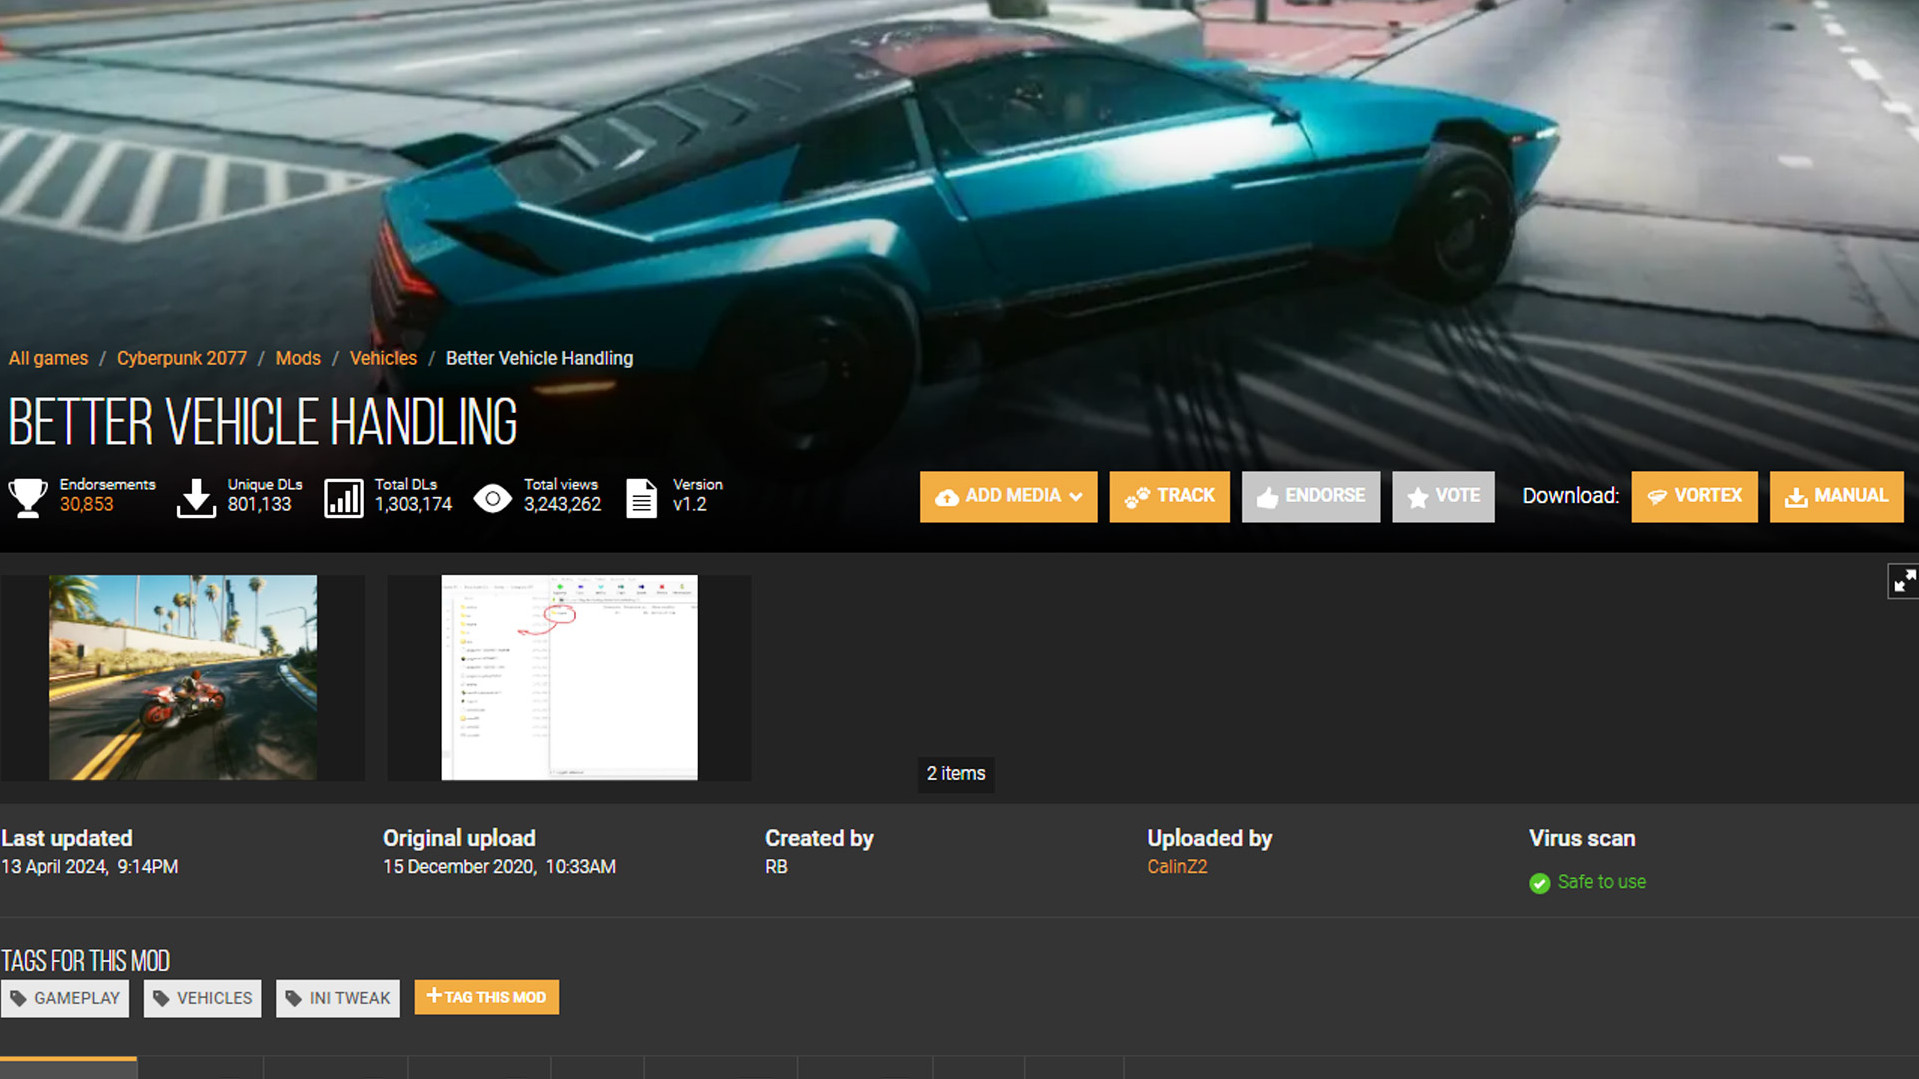Vote for this mod
This screenshot has width=1919, height=1079.
[1443, 496]
